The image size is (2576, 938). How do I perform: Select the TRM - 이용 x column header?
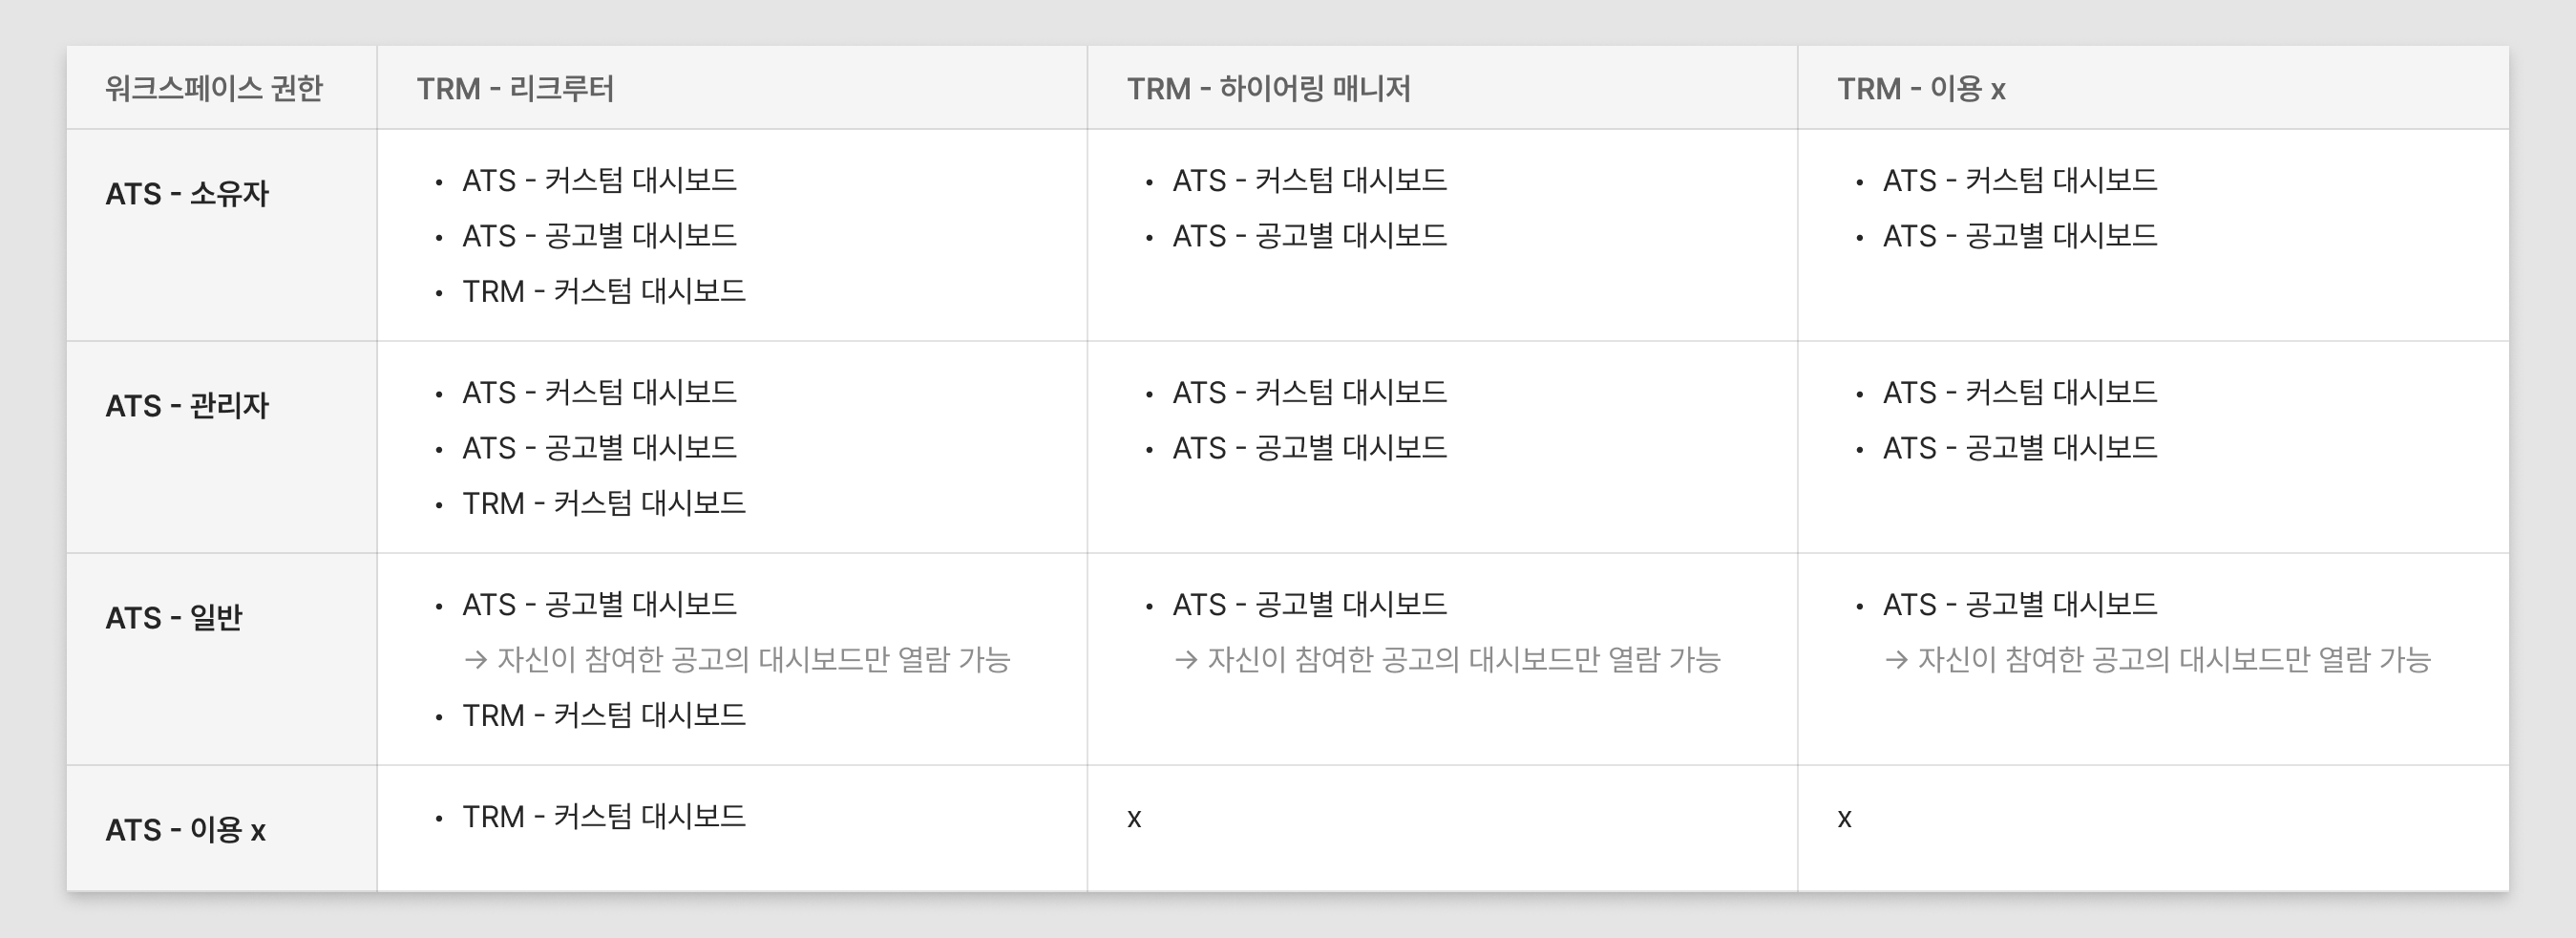(x=1921, y=89)
